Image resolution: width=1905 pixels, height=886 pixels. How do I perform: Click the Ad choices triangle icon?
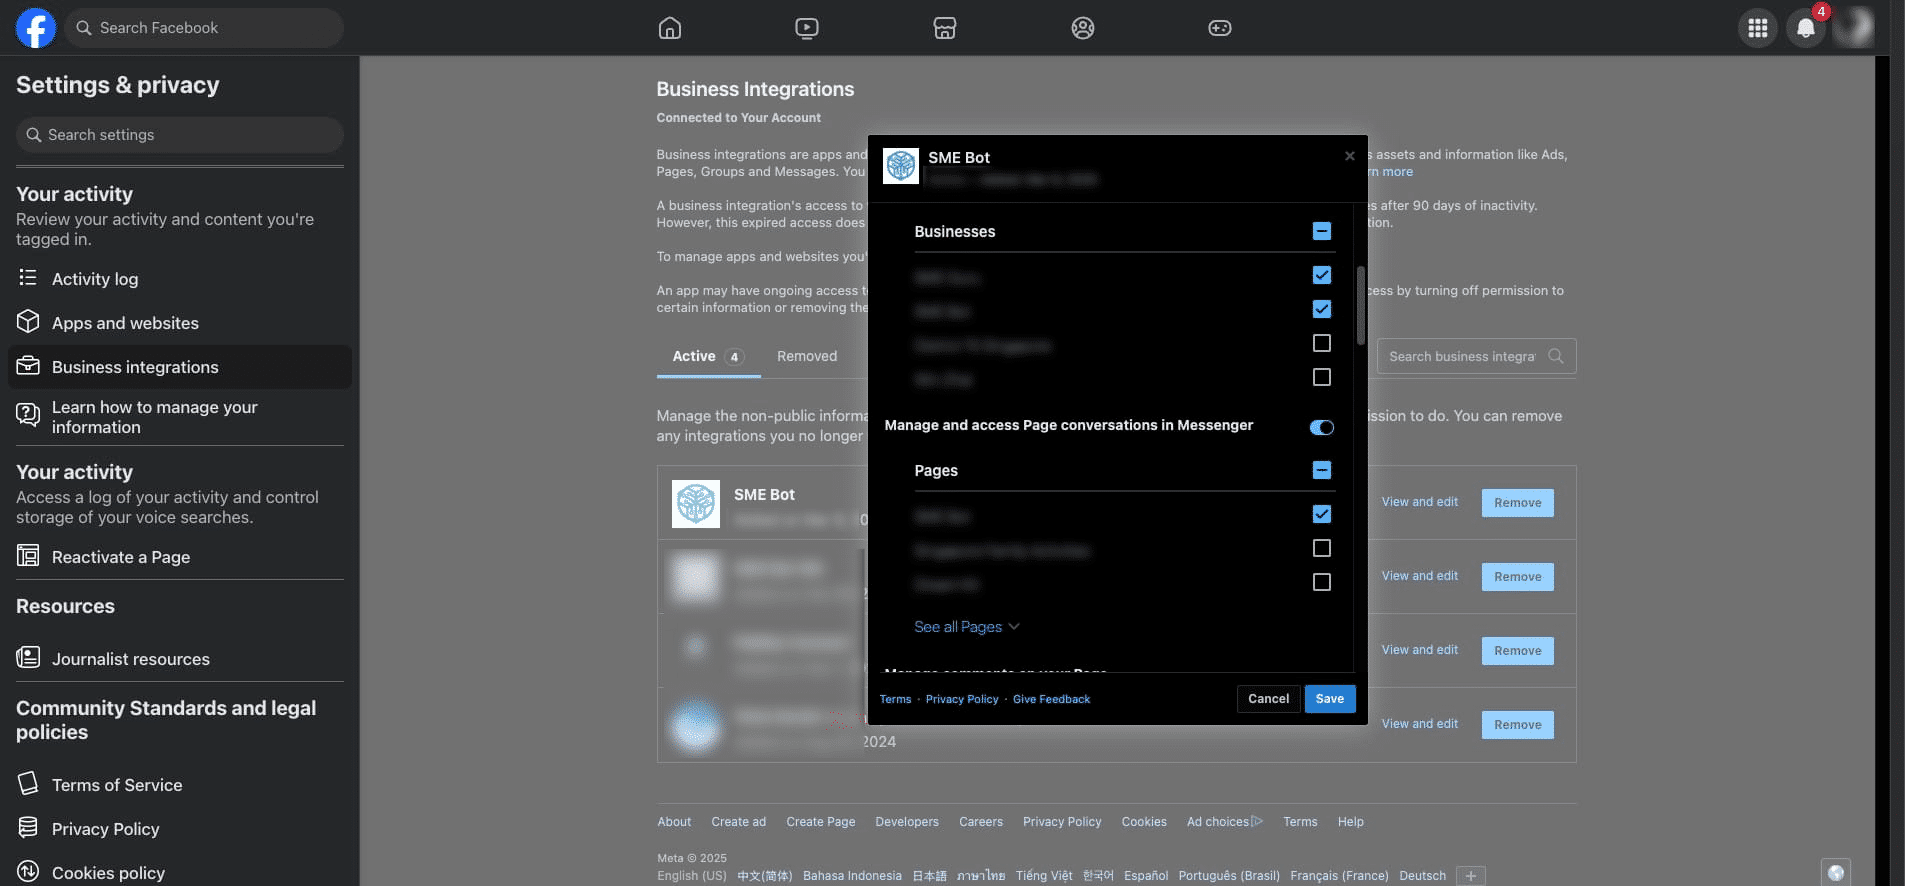1257,821
